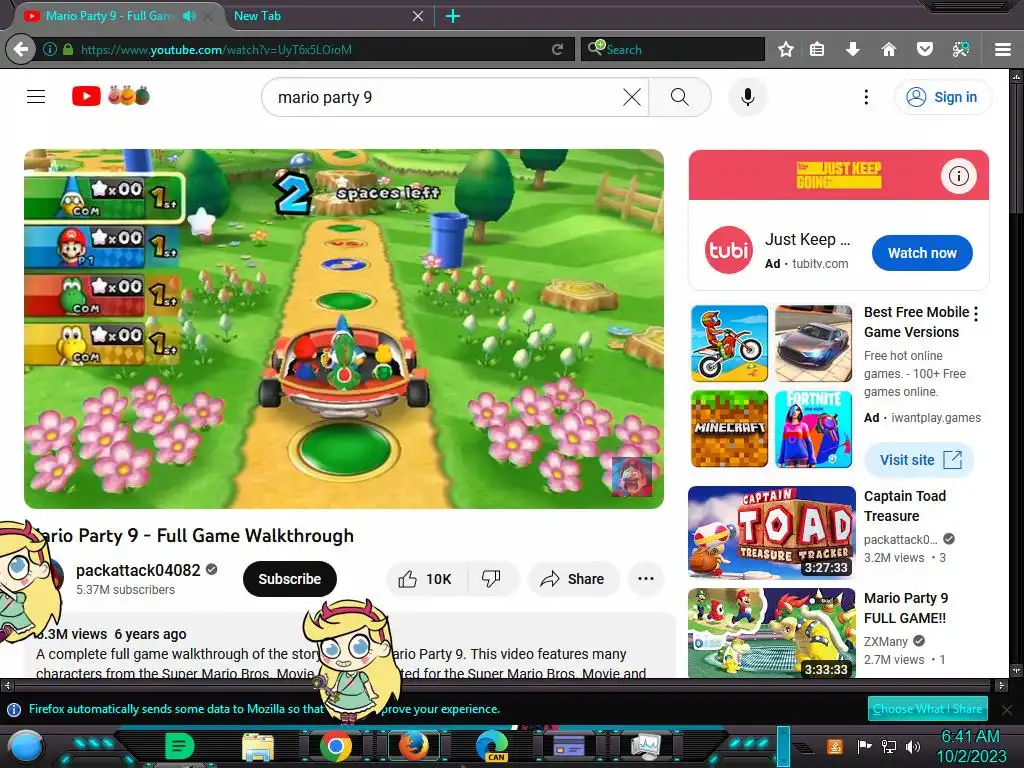The image size is (1024, 768).
Task: Launch Chrome from the taskbar
Action: [x=336, y=746]
